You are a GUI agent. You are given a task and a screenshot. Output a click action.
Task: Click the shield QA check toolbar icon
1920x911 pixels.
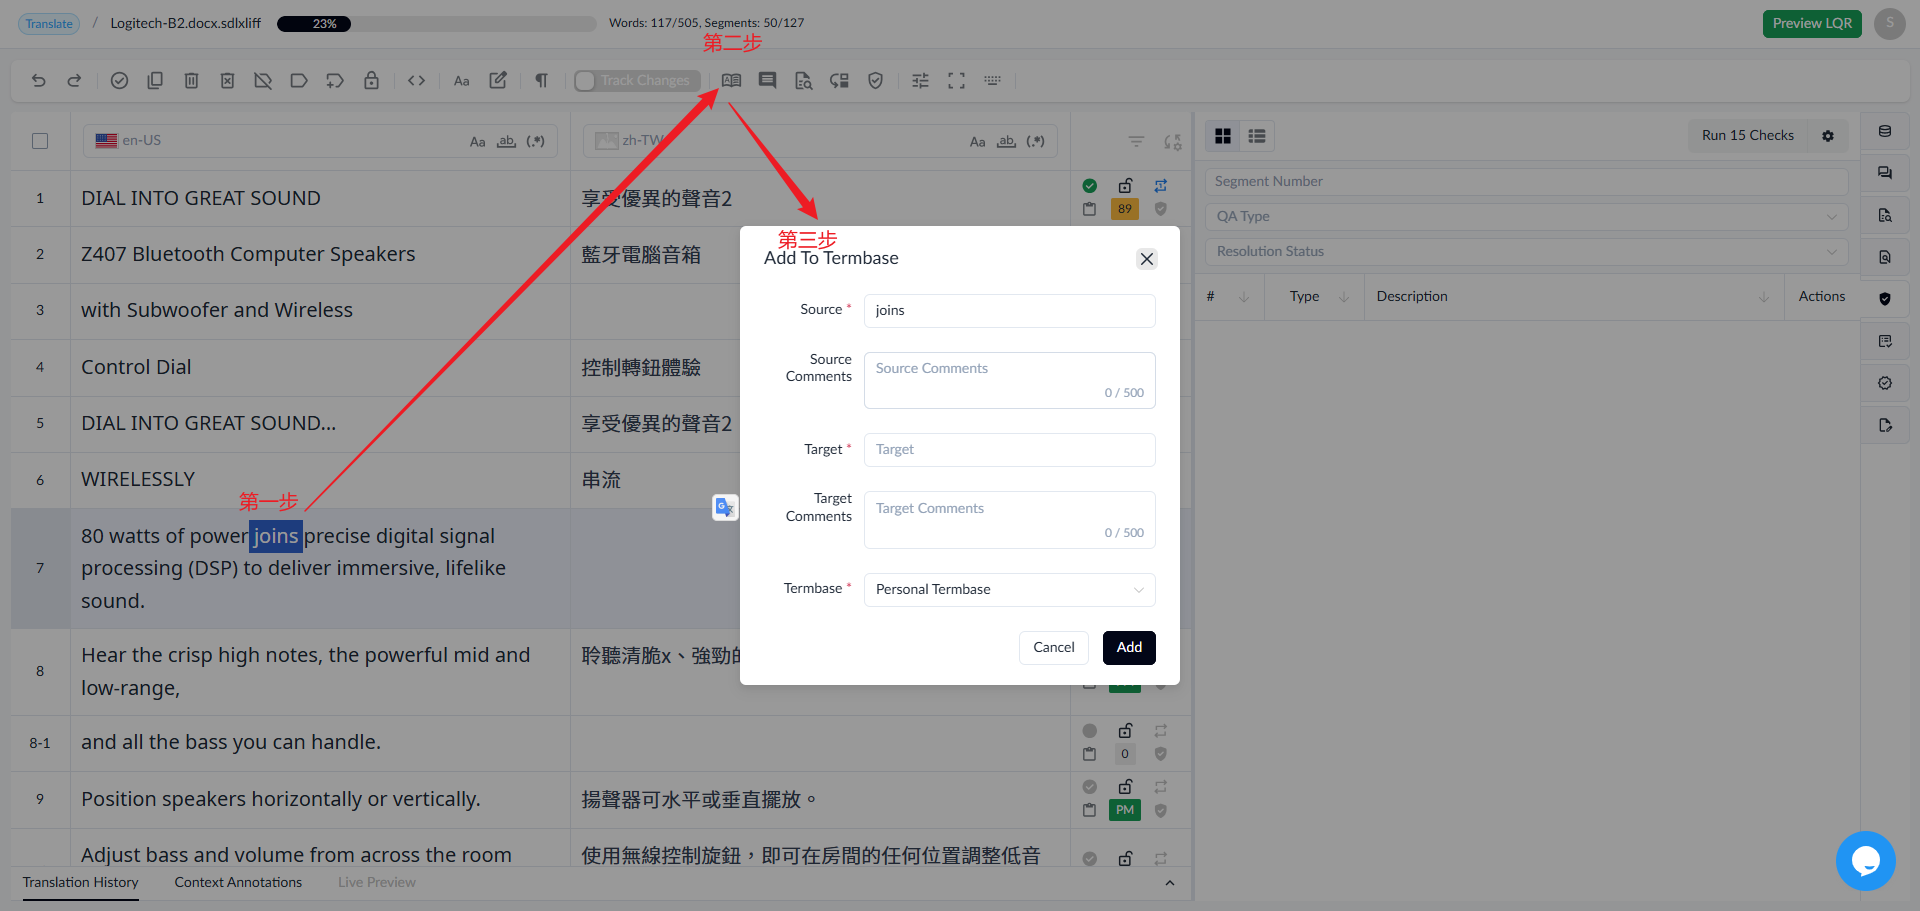click(875, 81)
